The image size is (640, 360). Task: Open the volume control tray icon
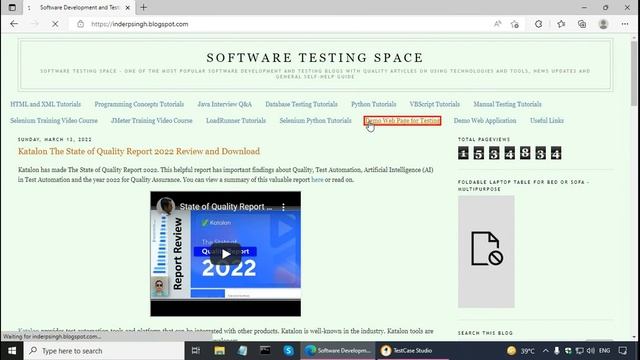(x=591, y=351)
